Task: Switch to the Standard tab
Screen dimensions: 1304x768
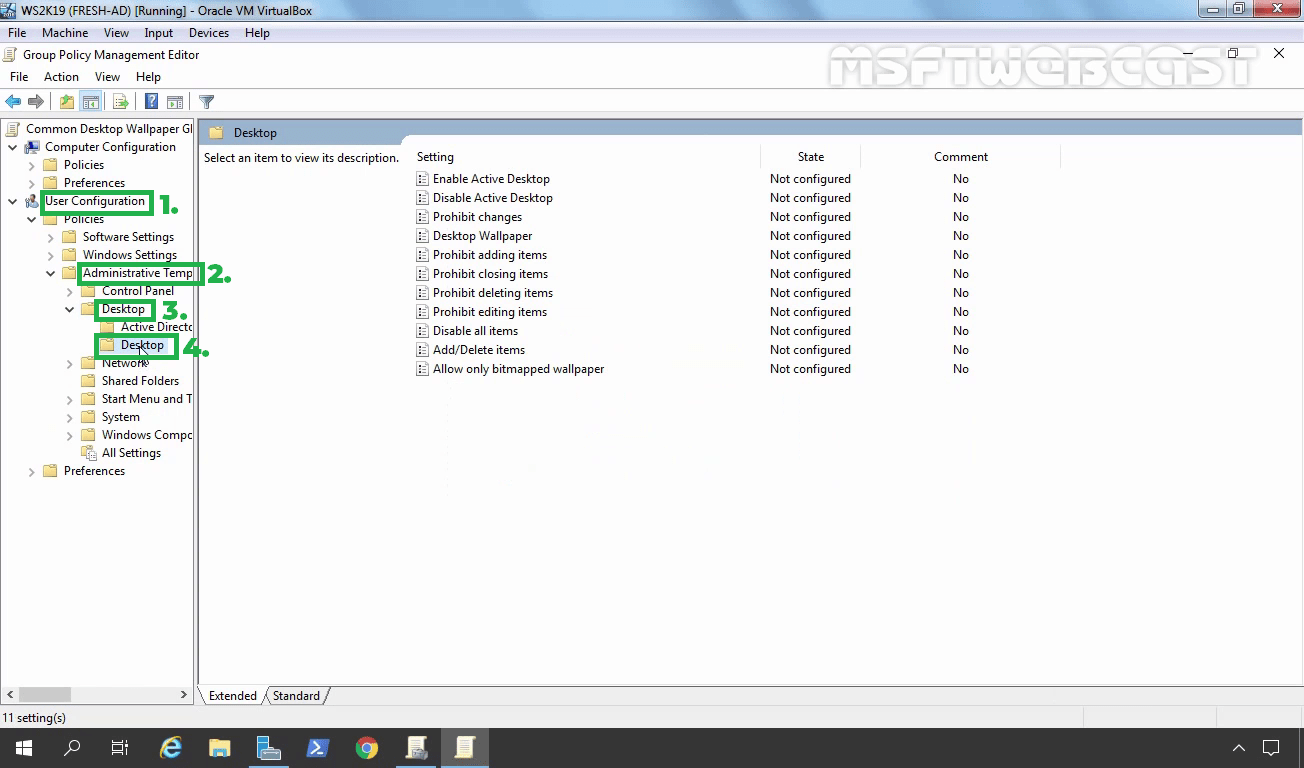Action: pos(296,695)
